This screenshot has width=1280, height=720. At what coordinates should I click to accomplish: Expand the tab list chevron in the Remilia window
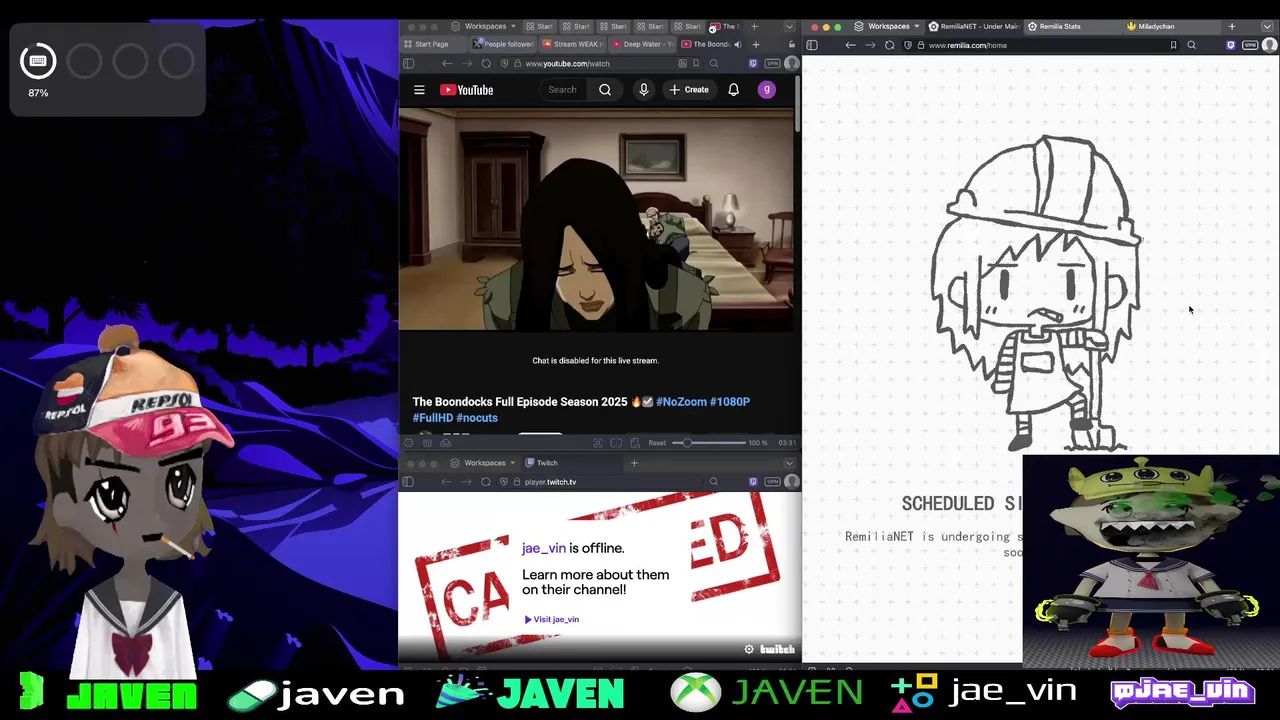pyautogui.click(x=1269, y=26)
